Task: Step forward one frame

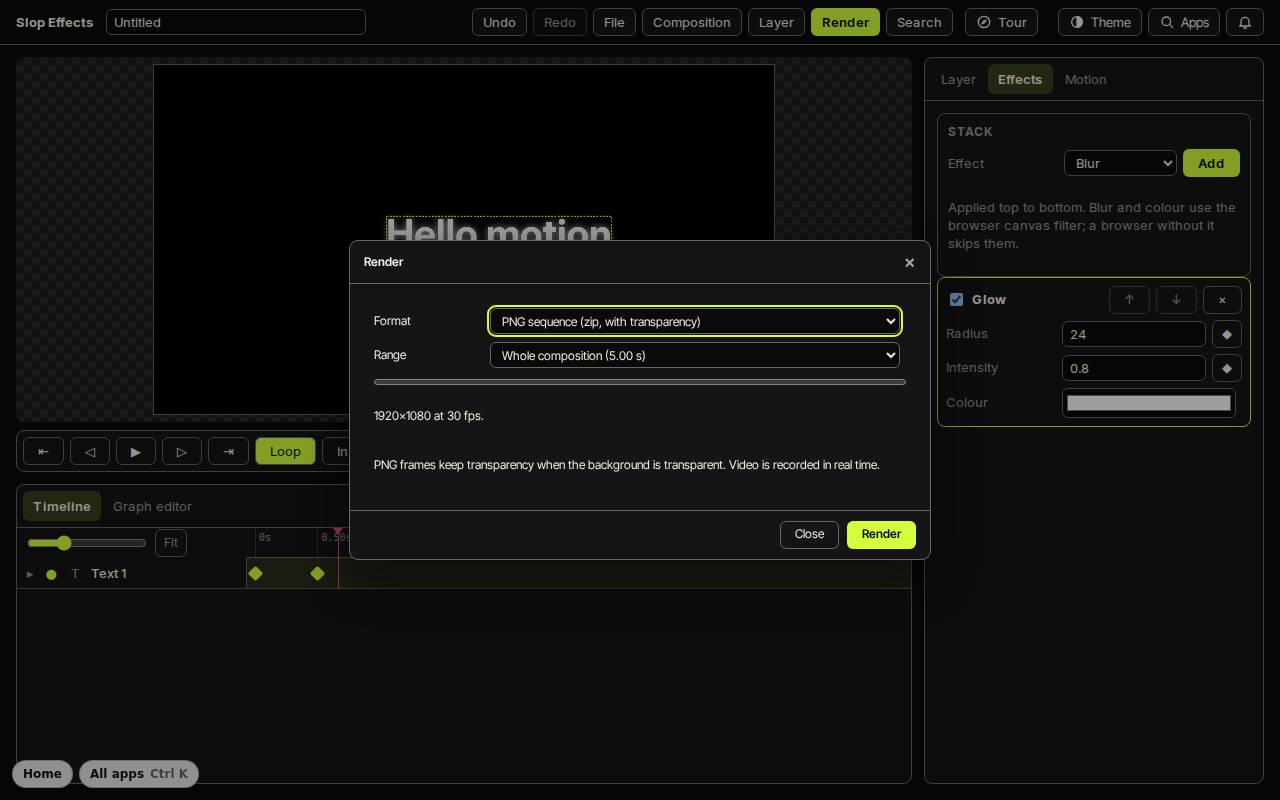Action: (182, 451)
